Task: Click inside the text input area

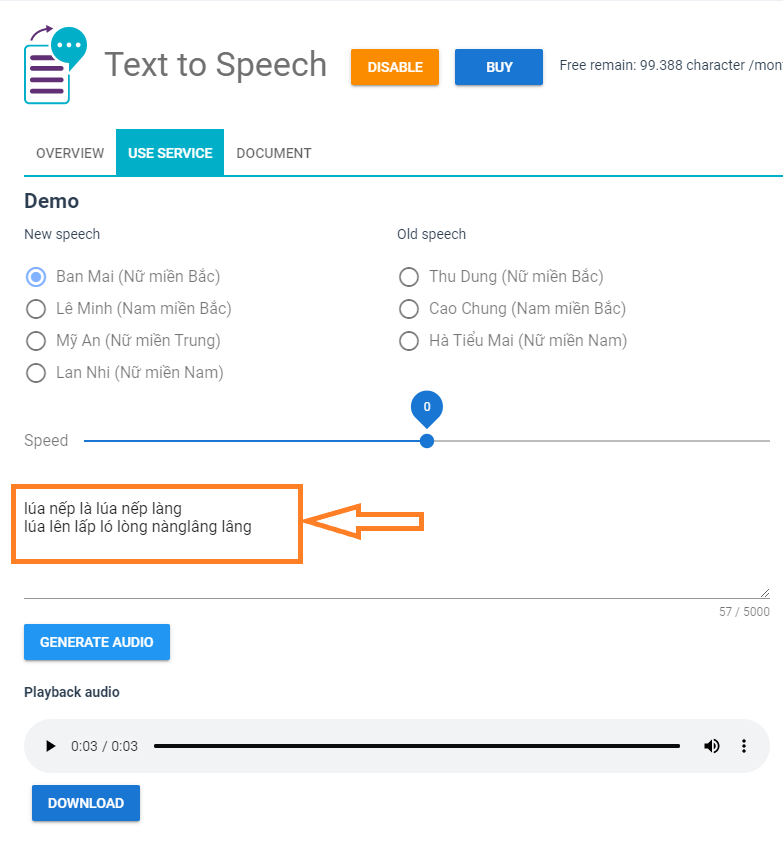Action: [397, 541]
